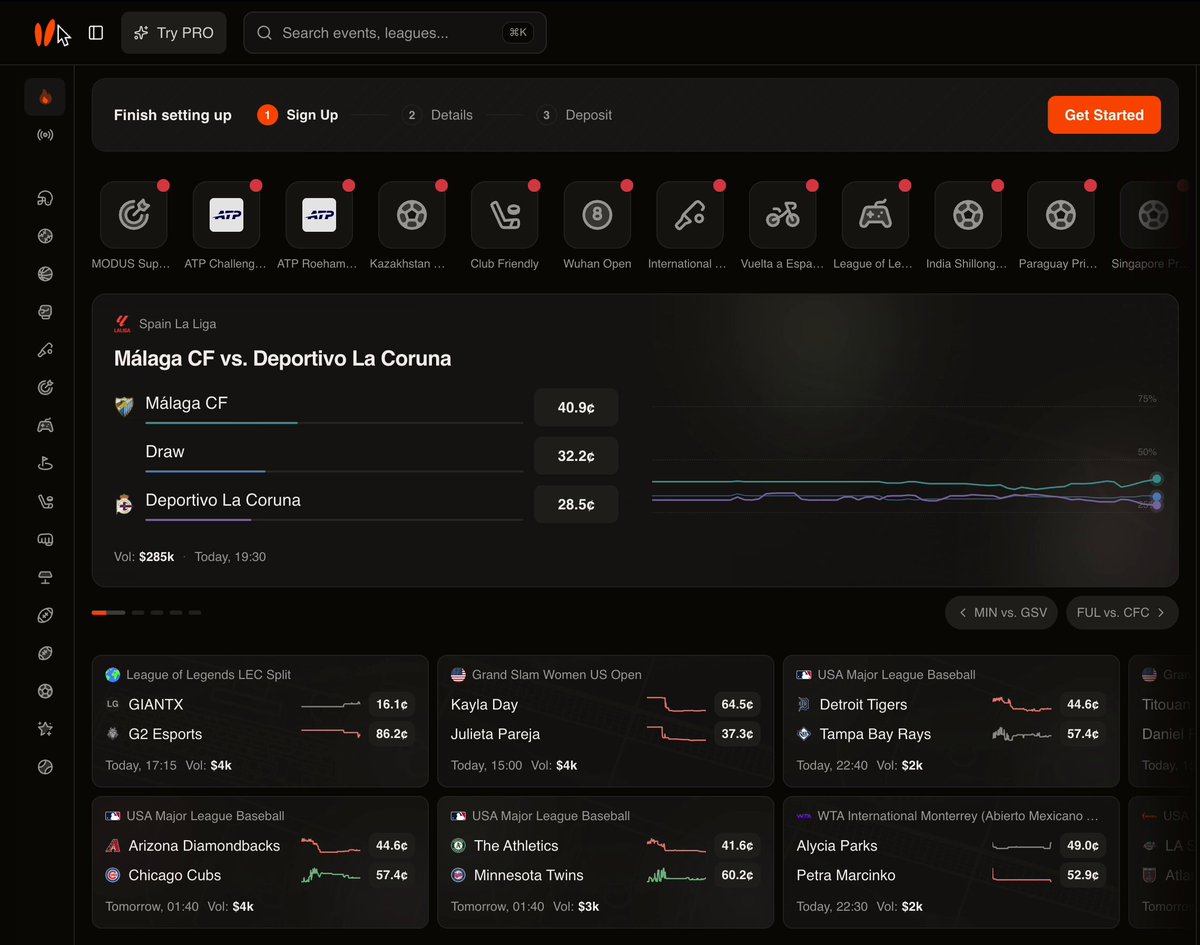Screen dimensions: 1200x945
Task: Select the soccer ball sidebar icon
Action: 45,691
